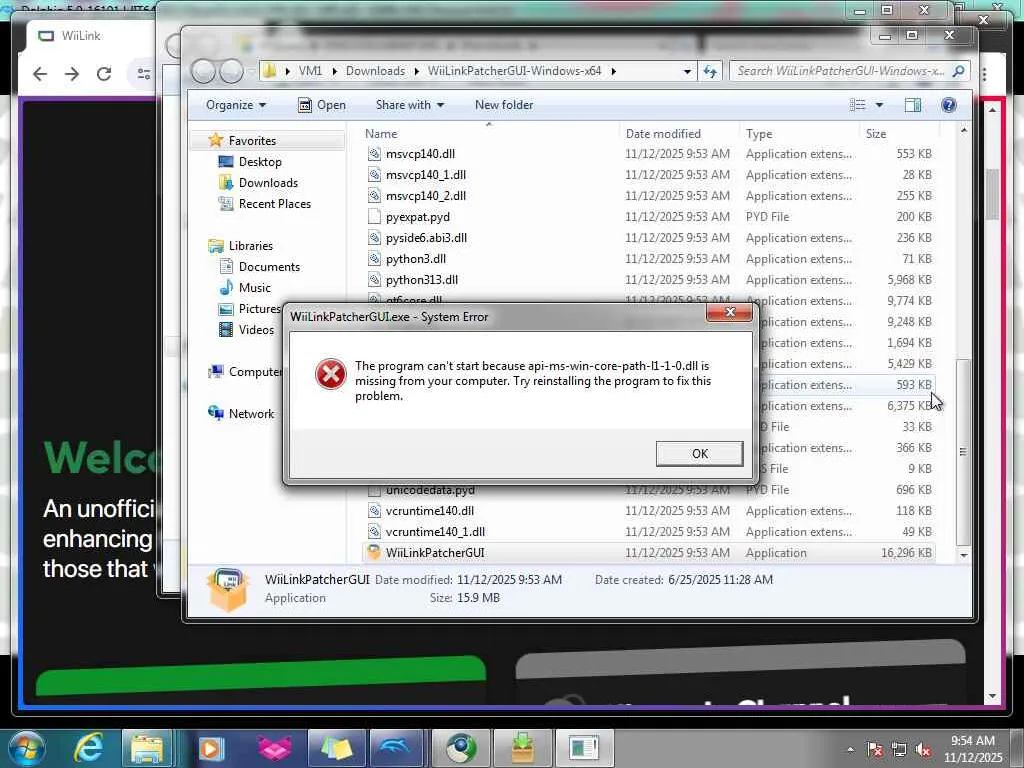Image resolution: width=1024 pixels, height=768 pixels.
Task: Toggle the preview pane icon
Action: (913, 104)
